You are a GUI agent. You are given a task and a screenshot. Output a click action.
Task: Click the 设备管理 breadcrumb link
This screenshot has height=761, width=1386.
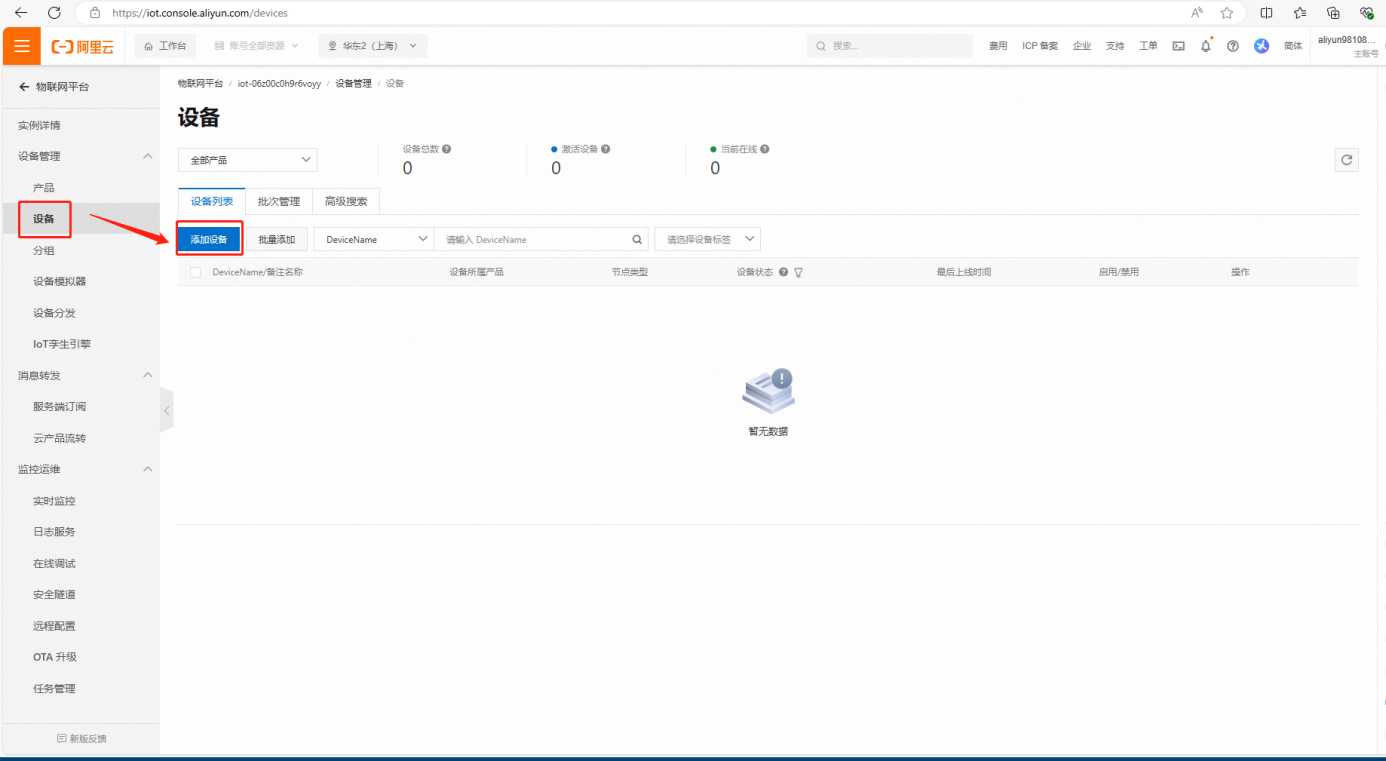353,83
